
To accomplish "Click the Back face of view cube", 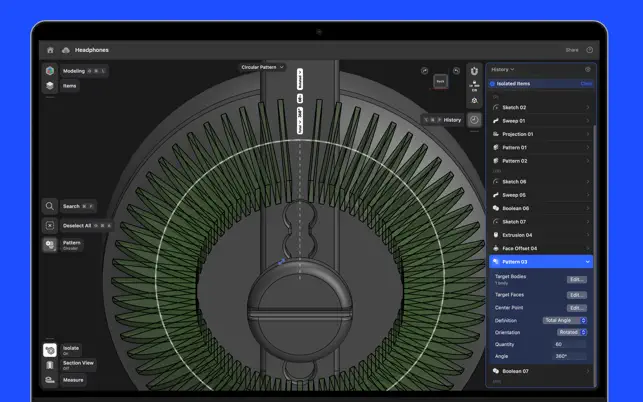I will [x=440, y=81].
